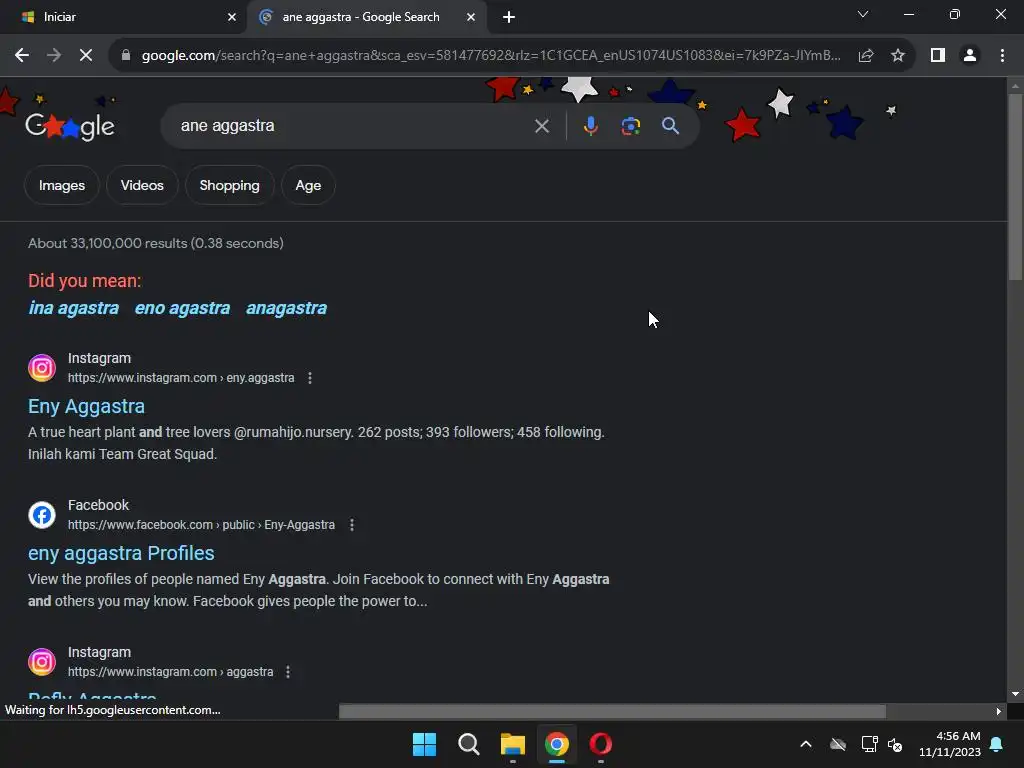
Task: Open the tab search dropdown
Action: click(863, 14)
